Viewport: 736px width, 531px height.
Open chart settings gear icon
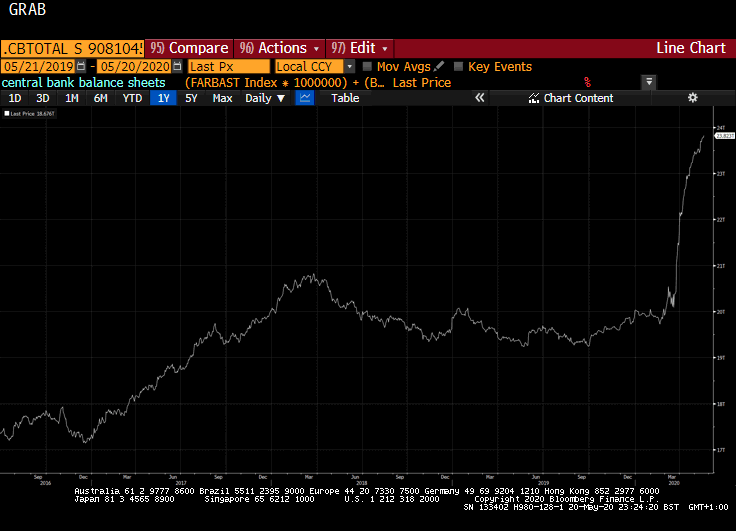click(x=692, y=98)
